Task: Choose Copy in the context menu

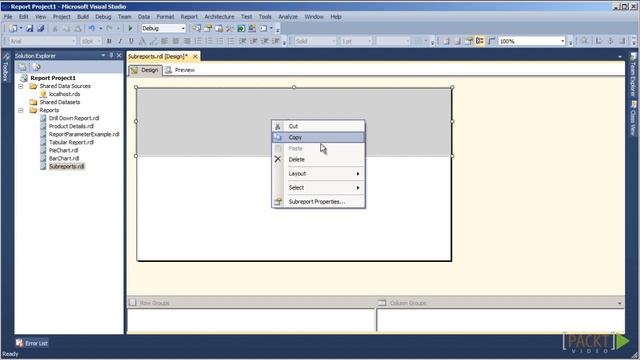Action: click(x=318, y=137)
